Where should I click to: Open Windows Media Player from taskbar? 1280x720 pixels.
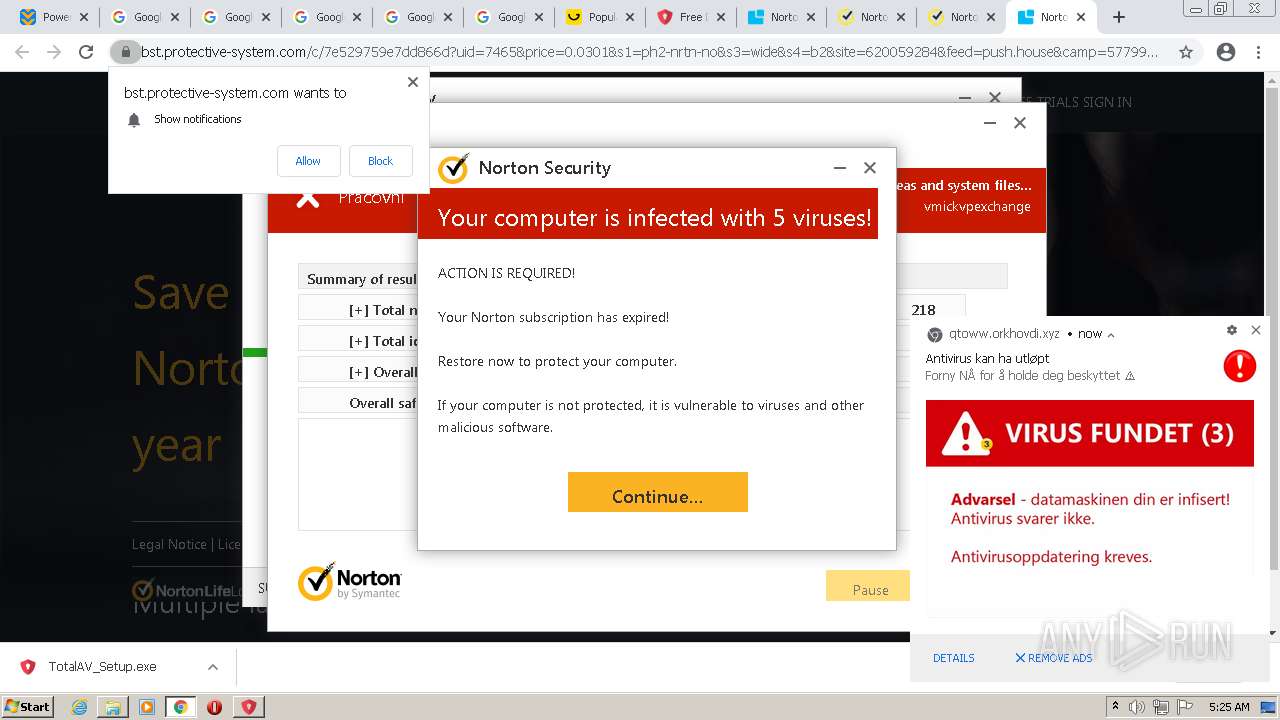pos(147,707)
